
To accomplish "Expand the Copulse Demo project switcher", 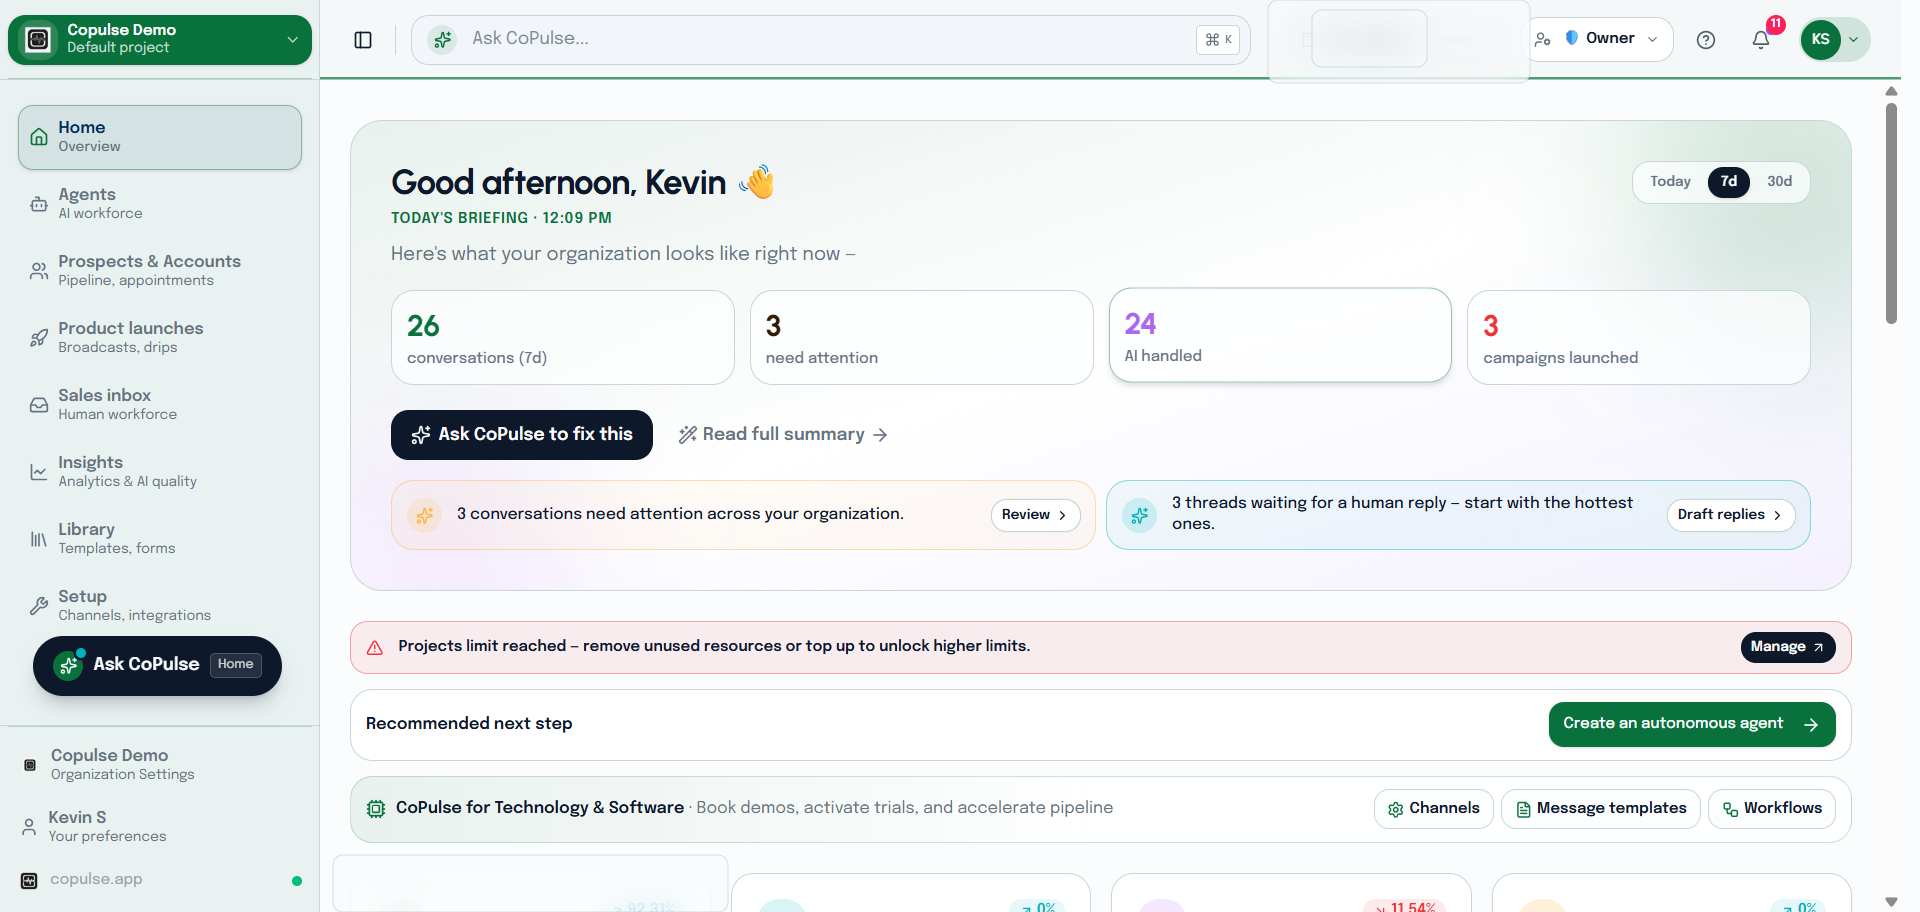I will (160, 40).
